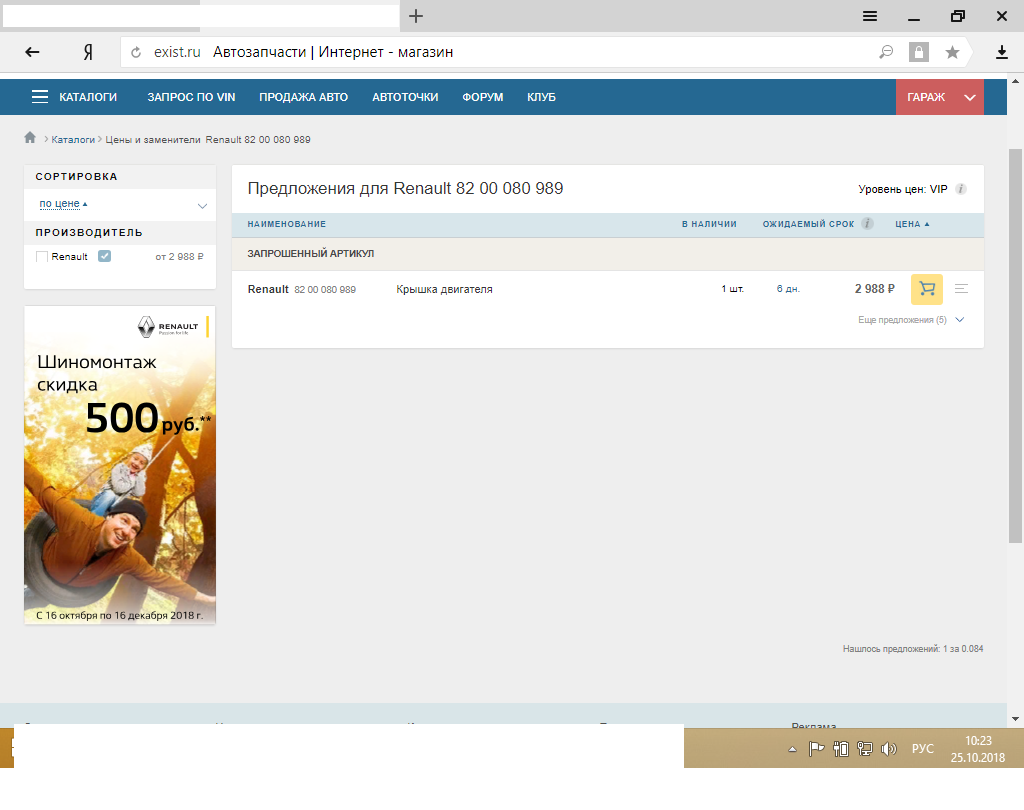Open the browser hamburger menu
Screen dimensions: 1024x810
[x=870, y=16]
